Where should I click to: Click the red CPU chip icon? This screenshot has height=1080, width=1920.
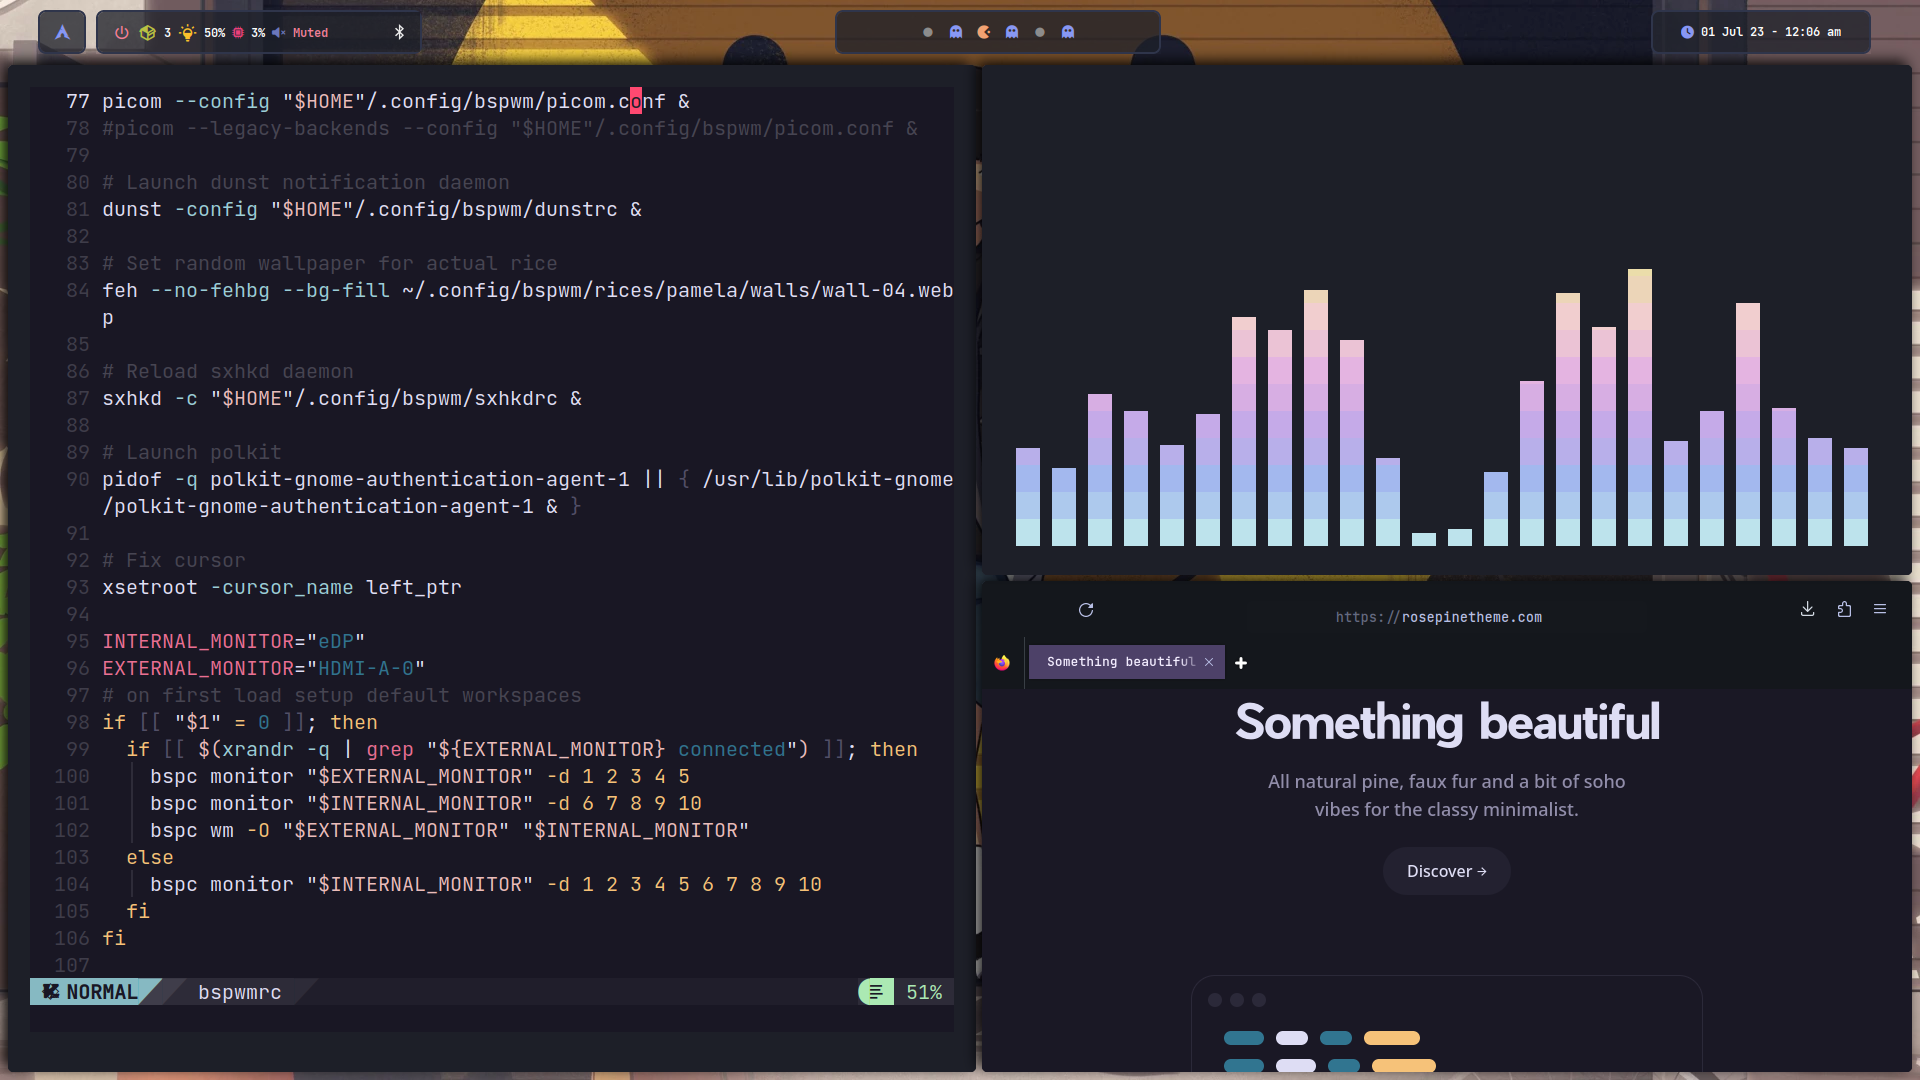tap(238, 32)
